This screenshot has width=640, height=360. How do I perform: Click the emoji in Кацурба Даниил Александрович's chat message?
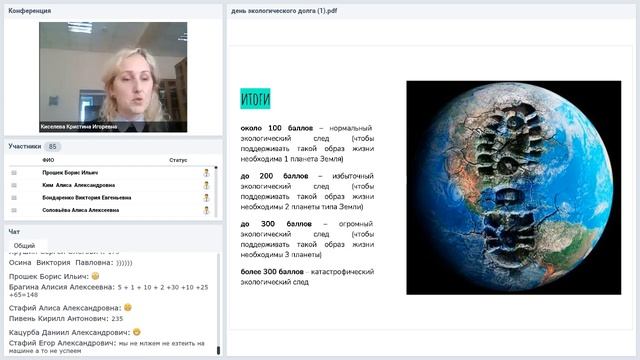[x=137, y=332]
